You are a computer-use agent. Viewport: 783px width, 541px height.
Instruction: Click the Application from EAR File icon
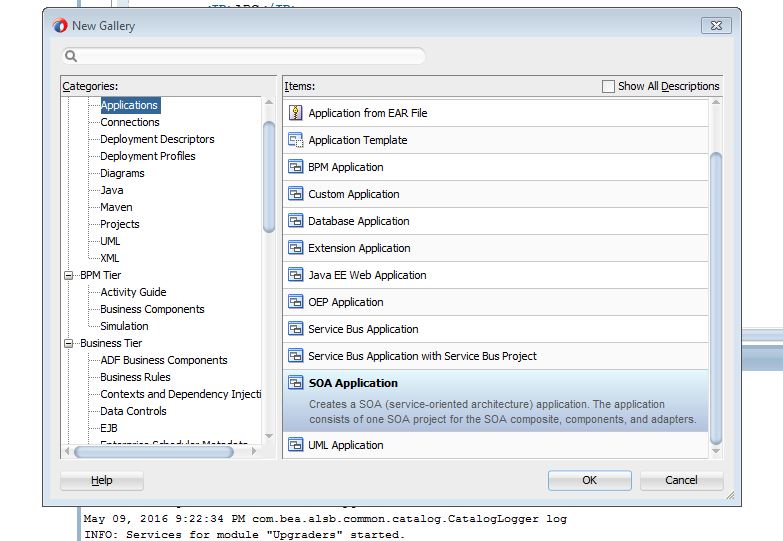tap(296, 113)
